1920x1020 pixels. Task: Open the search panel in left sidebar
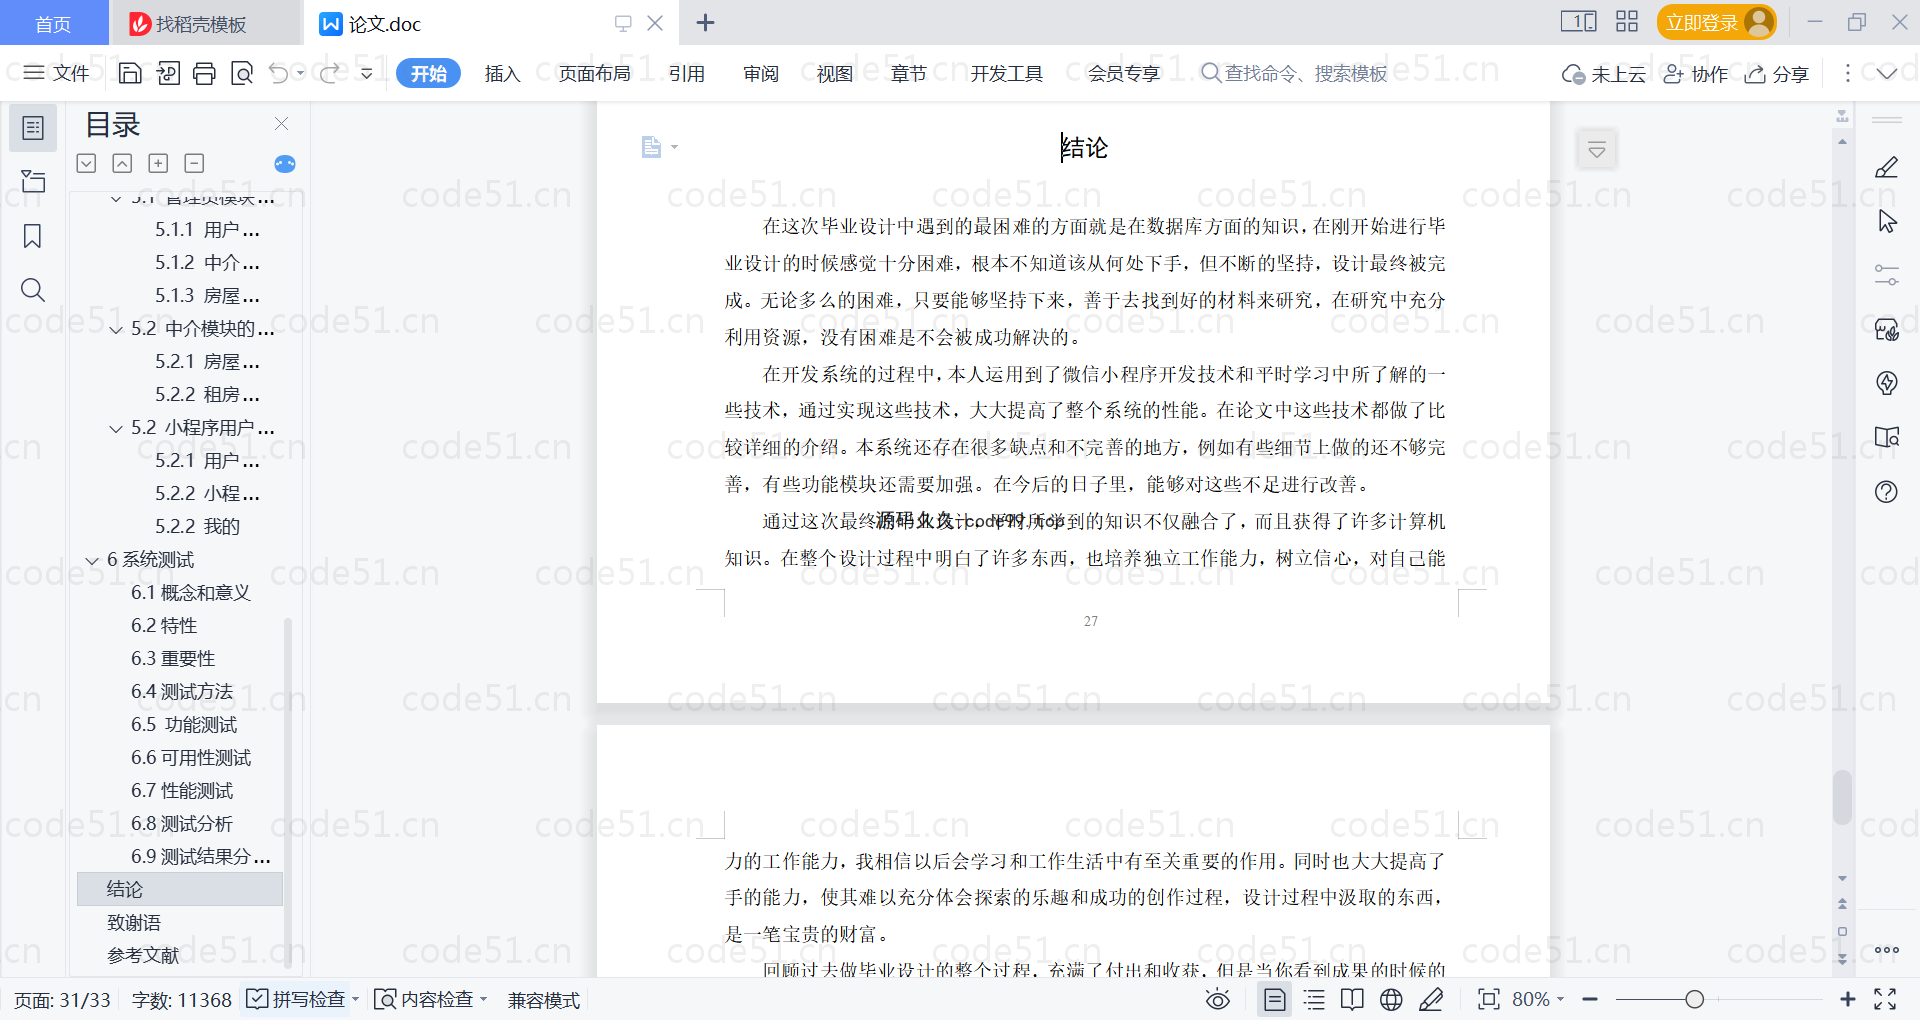[x=33, y=290]
